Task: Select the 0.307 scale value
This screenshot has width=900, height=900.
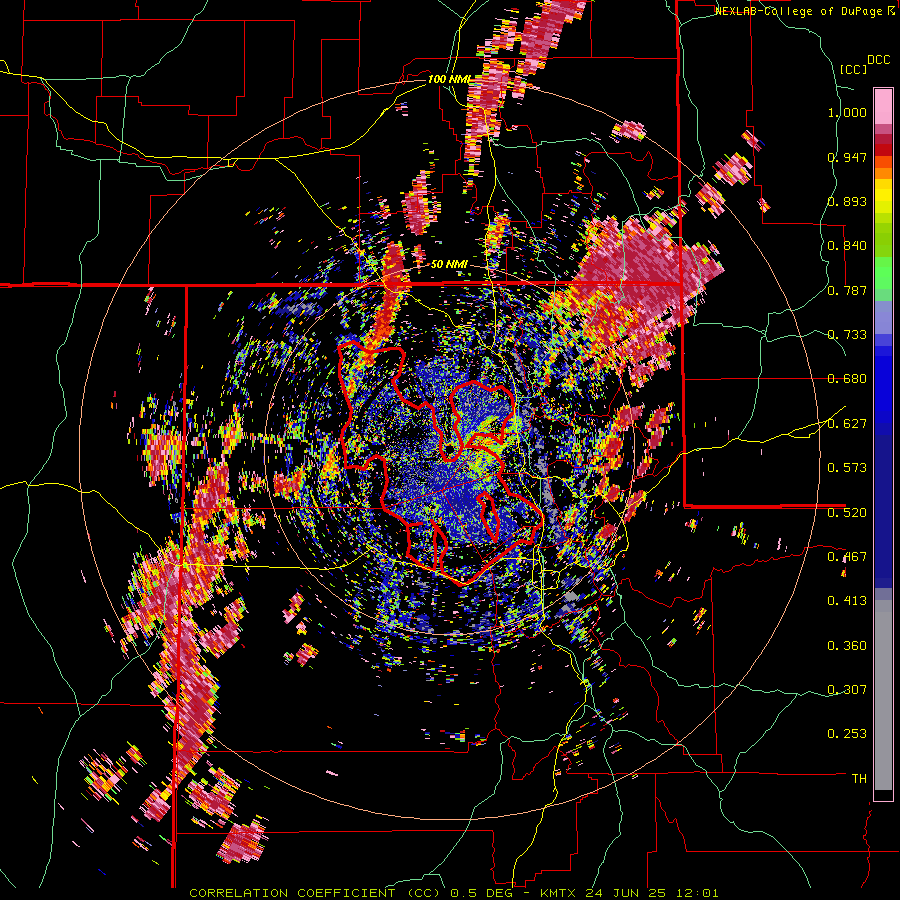Action: pyautogui.click(x=847, y=690)
